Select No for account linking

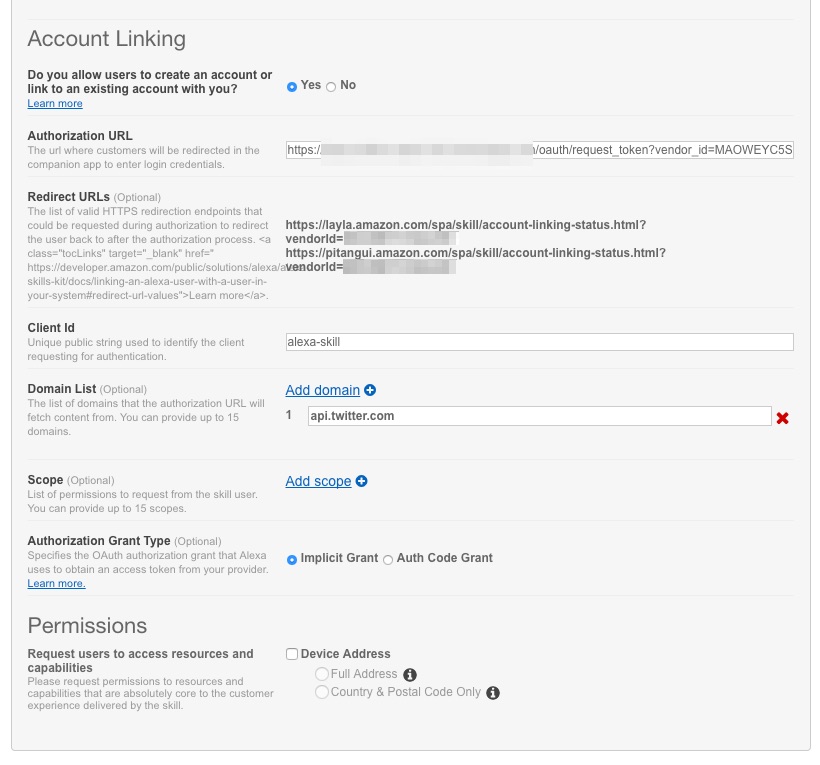pos(331,86)
